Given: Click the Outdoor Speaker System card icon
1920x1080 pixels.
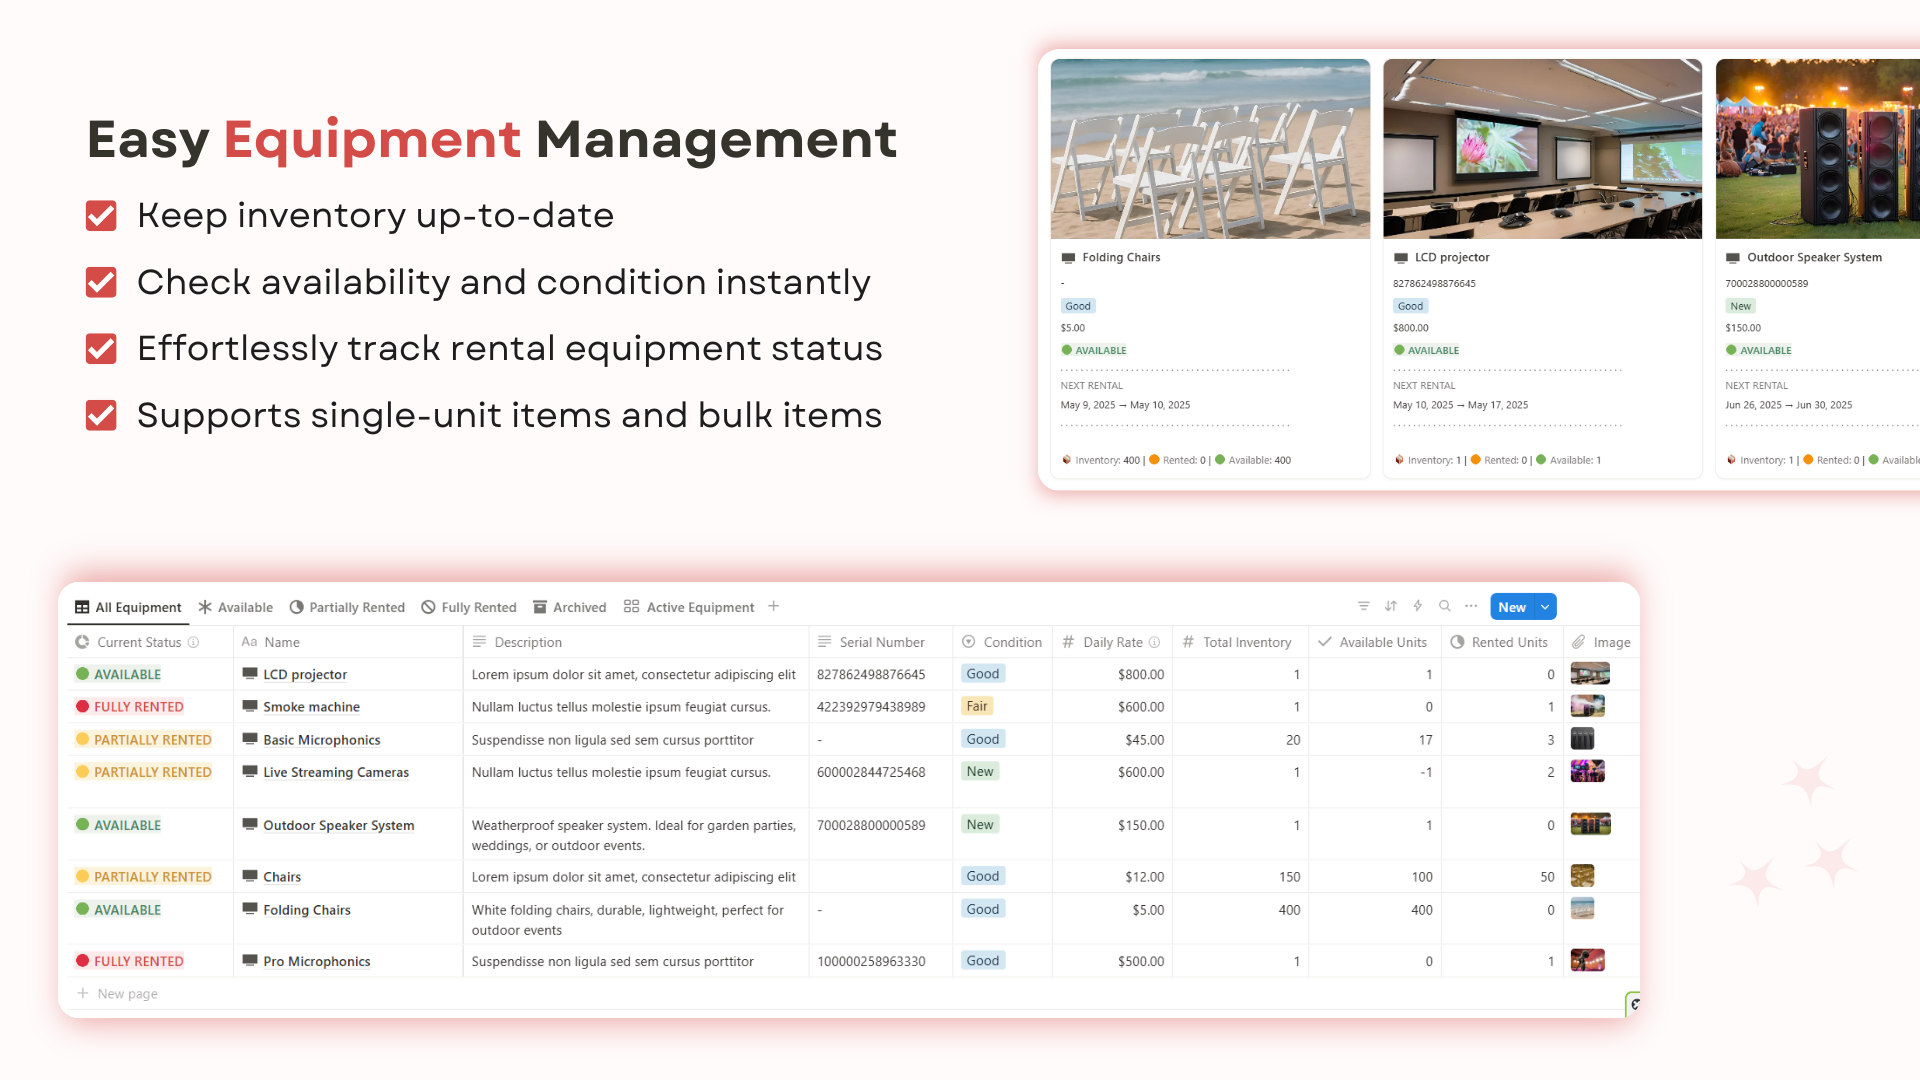Looking at the screenshot, I should click(1733, 258).
